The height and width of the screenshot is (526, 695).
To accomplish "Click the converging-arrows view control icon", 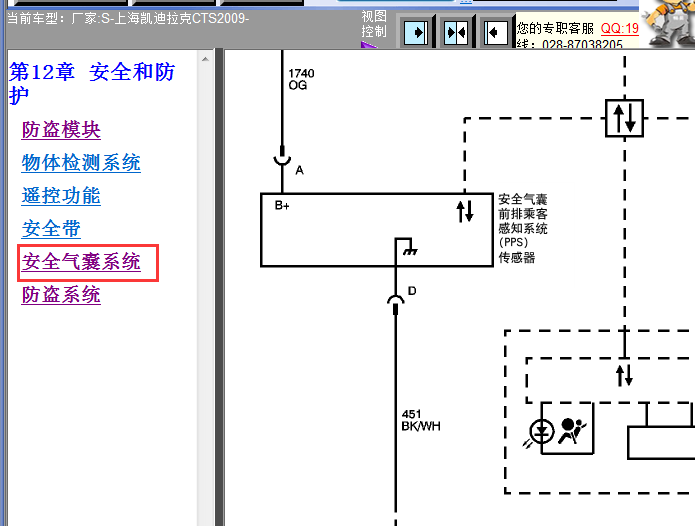I will click(456, 32).
